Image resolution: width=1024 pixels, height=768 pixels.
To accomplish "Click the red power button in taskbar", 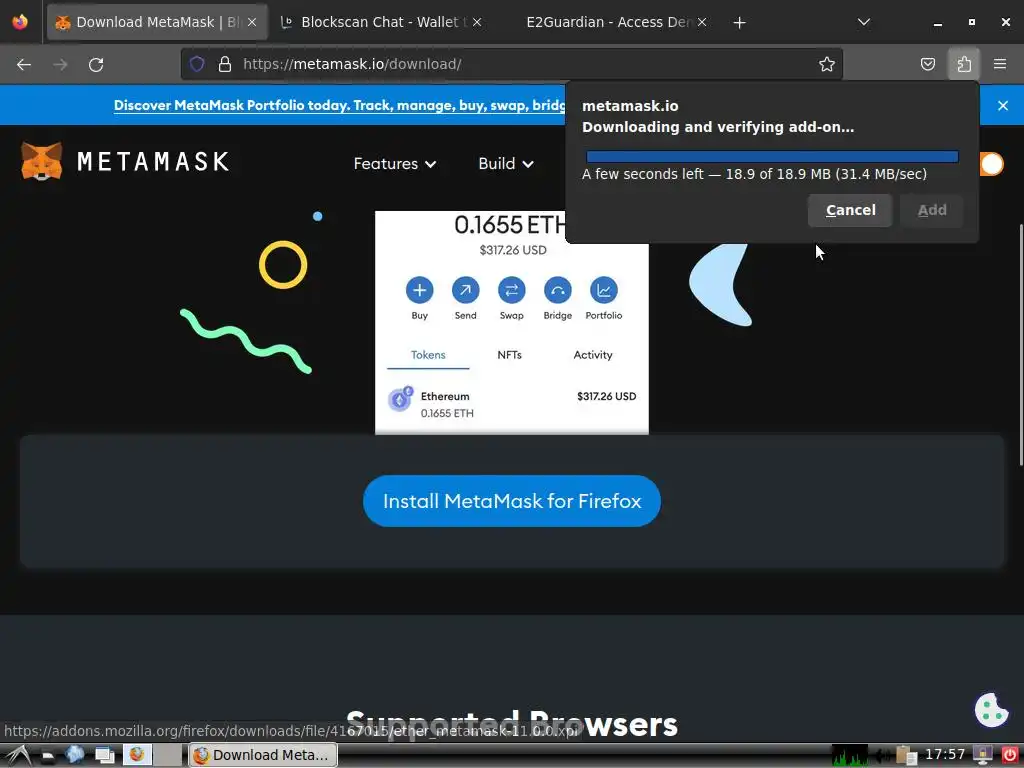I will coord(1009,756).
